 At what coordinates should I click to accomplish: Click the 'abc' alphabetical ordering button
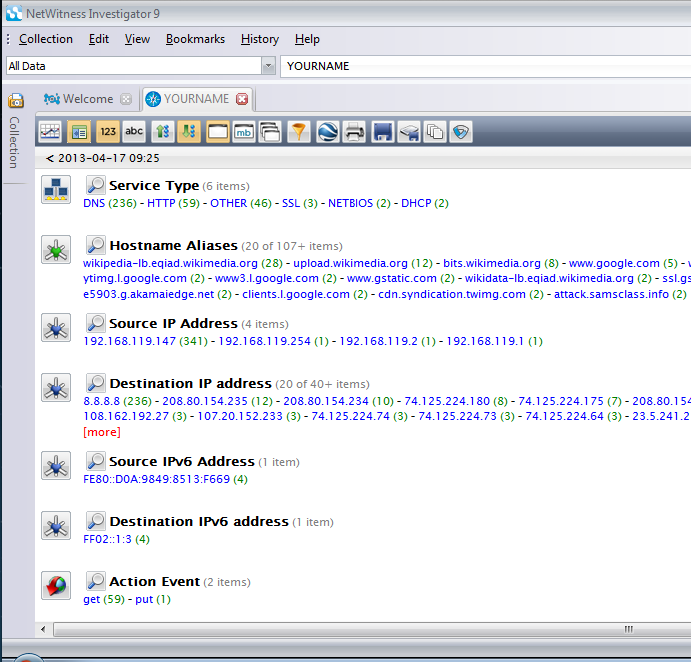click(134, 131)
